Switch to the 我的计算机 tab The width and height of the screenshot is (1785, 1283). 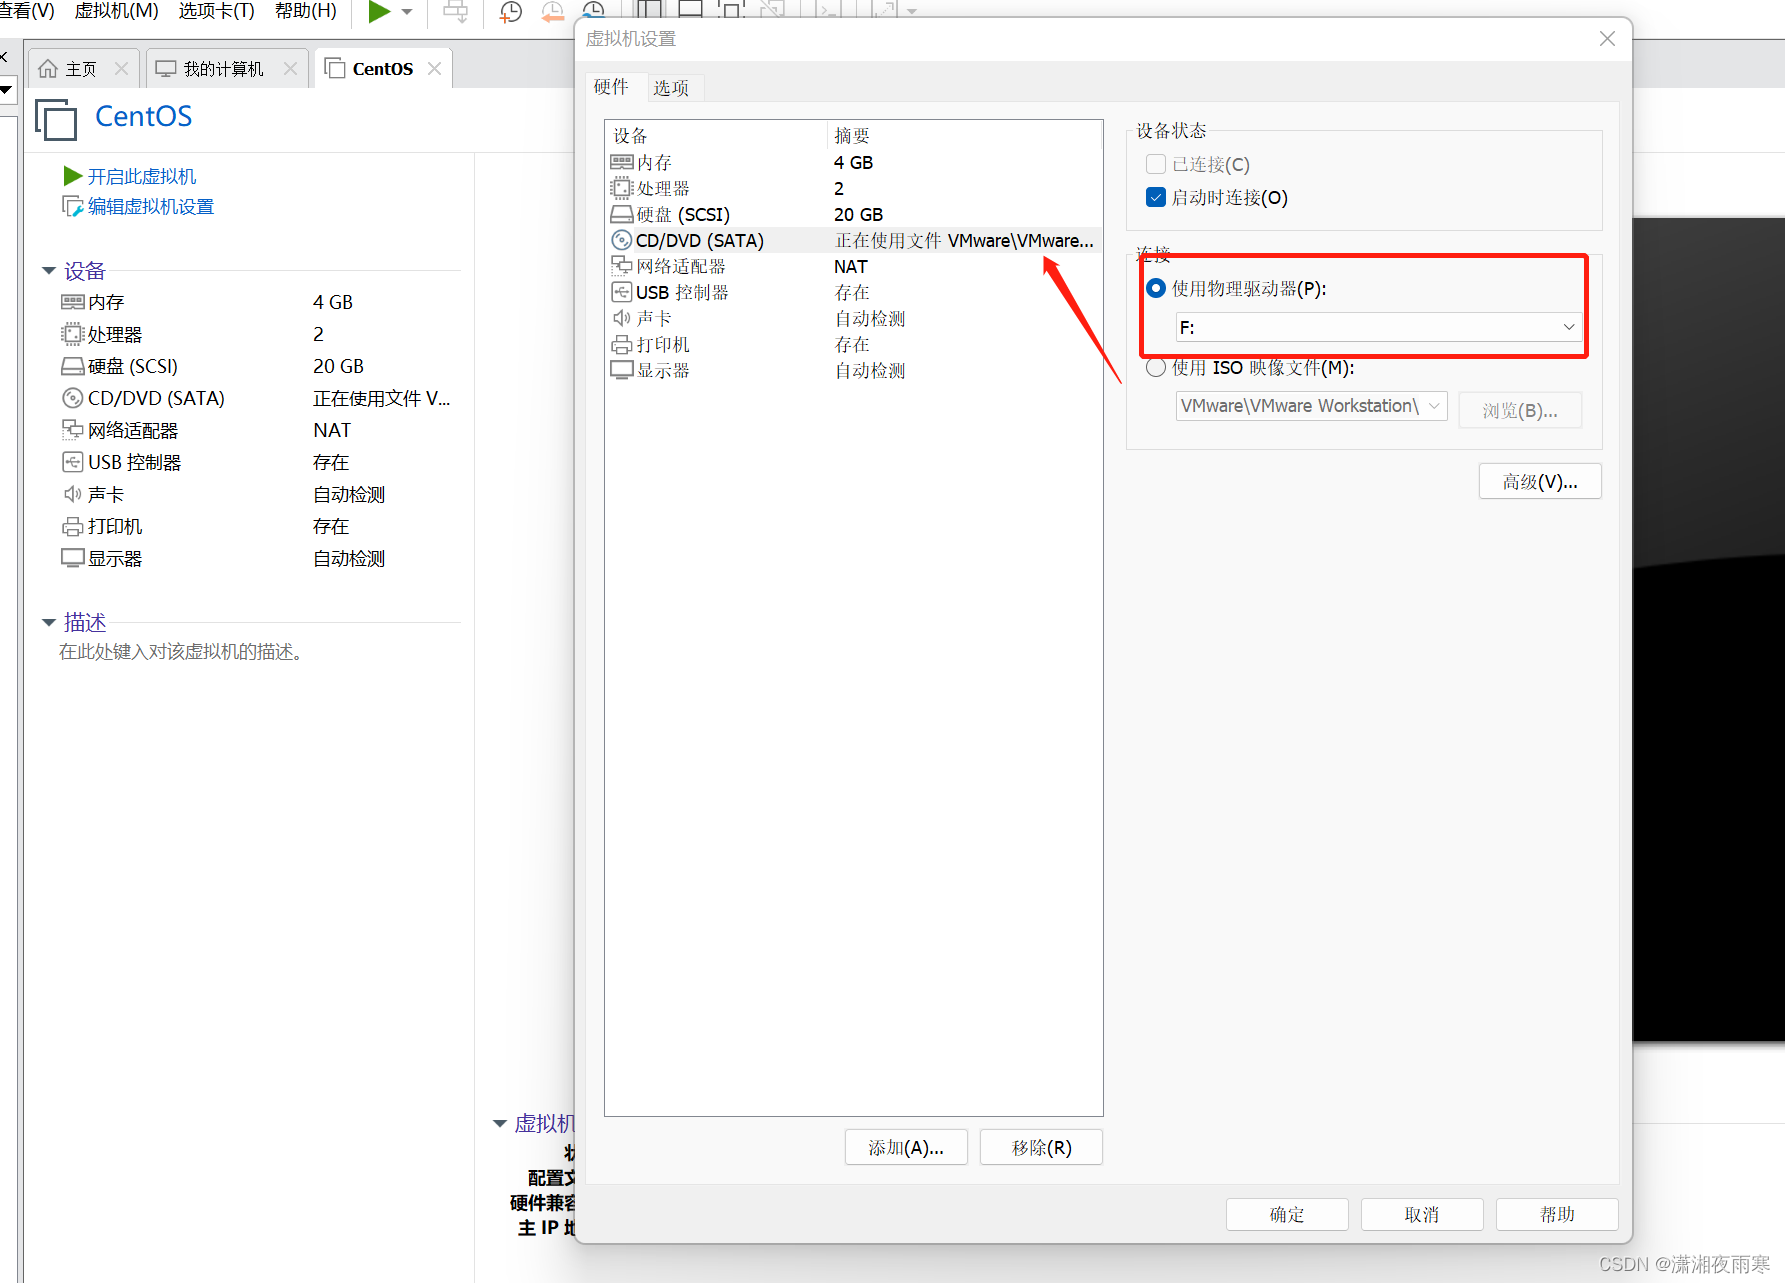[228, 68]
